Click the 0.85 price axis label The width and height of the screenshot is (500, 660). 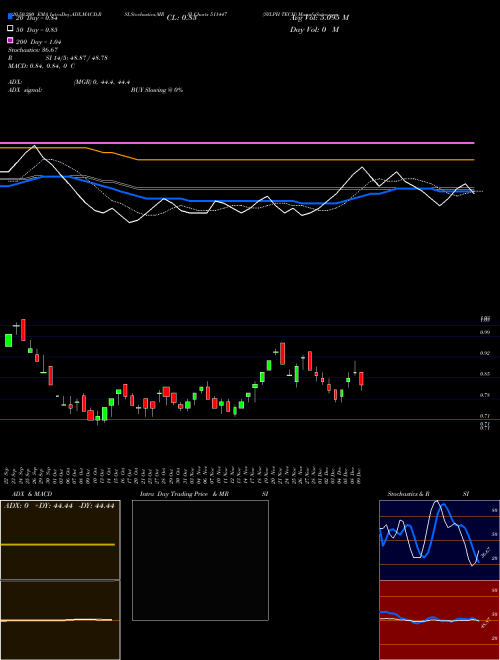click(x=485, y=374)
